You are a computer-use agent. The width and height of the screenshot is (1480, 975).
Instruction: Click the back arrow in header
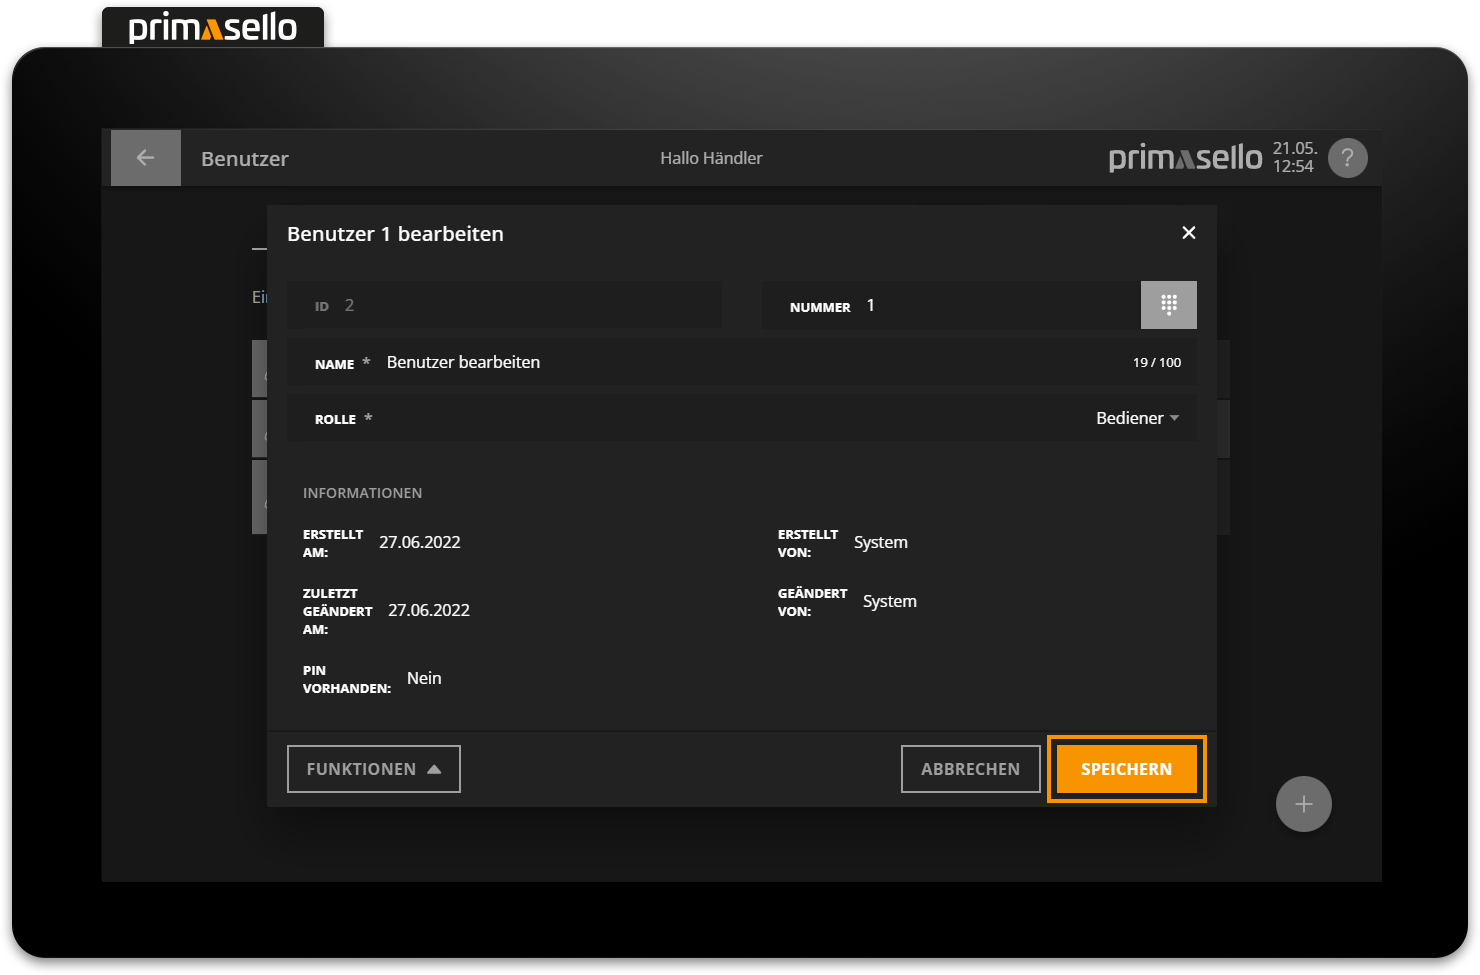145,158
